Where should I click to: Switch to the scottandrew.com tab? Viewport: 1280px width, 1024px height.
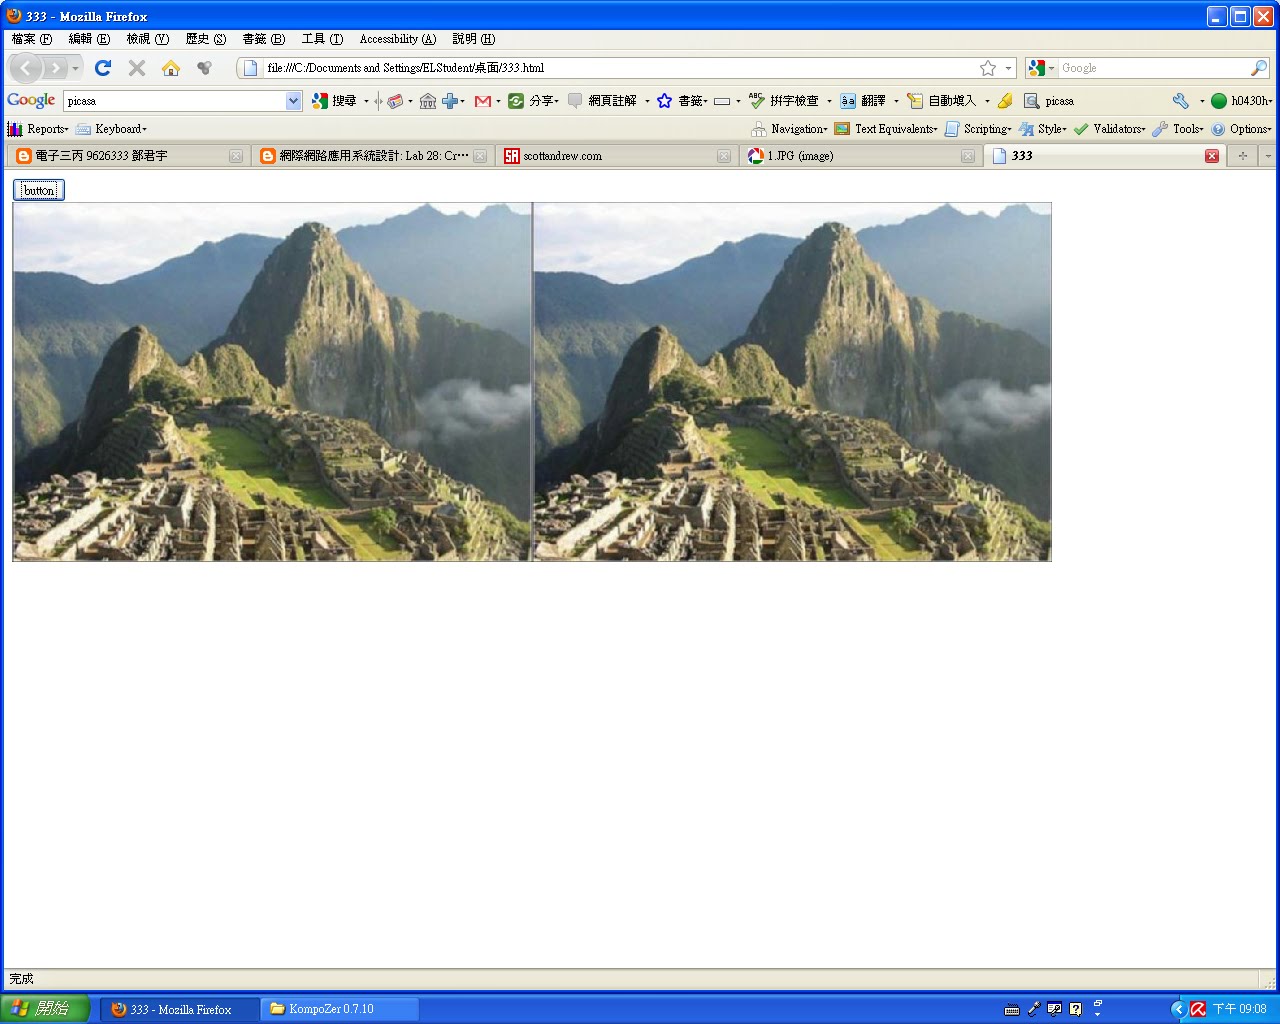pyautogui.click(x=616, y=156)
